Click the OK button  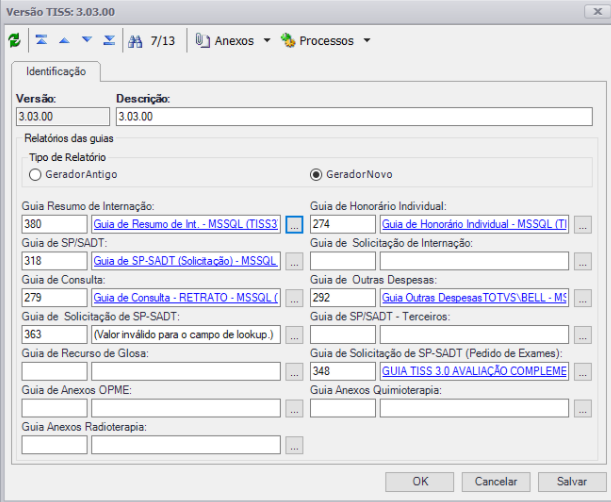click(420, 482)
